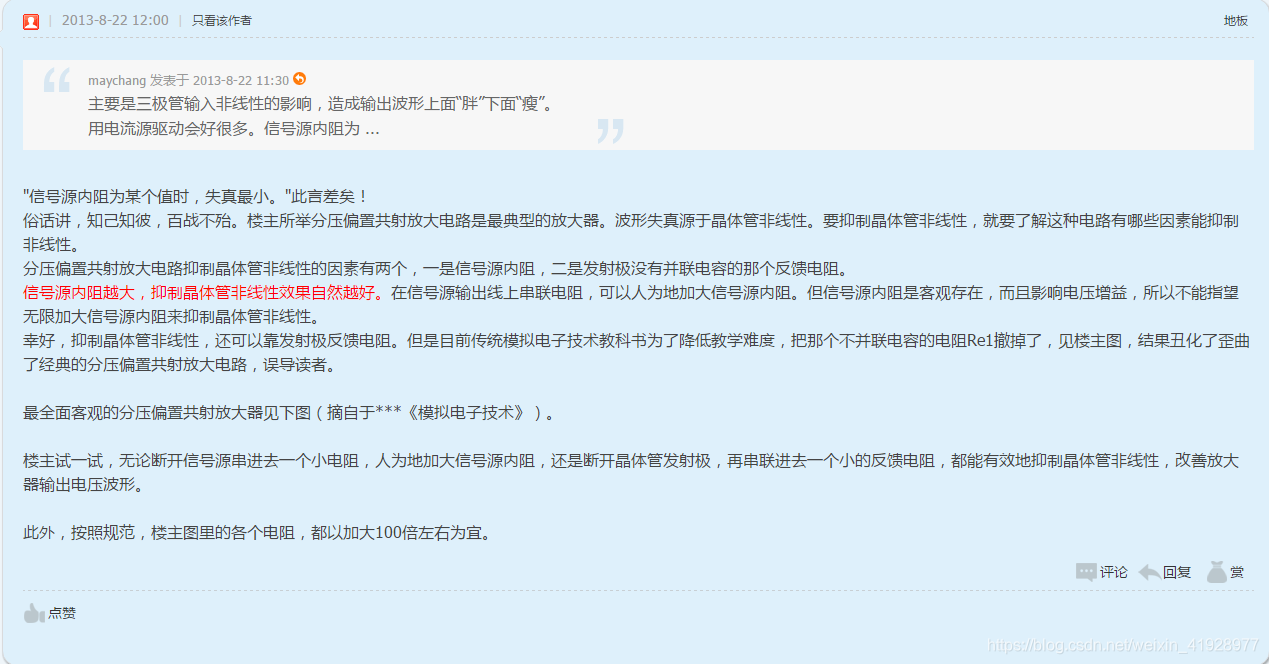
Task: Click the orange jump-to-original-post arrow
Action: pyautogui.click(x=299, y=79)
